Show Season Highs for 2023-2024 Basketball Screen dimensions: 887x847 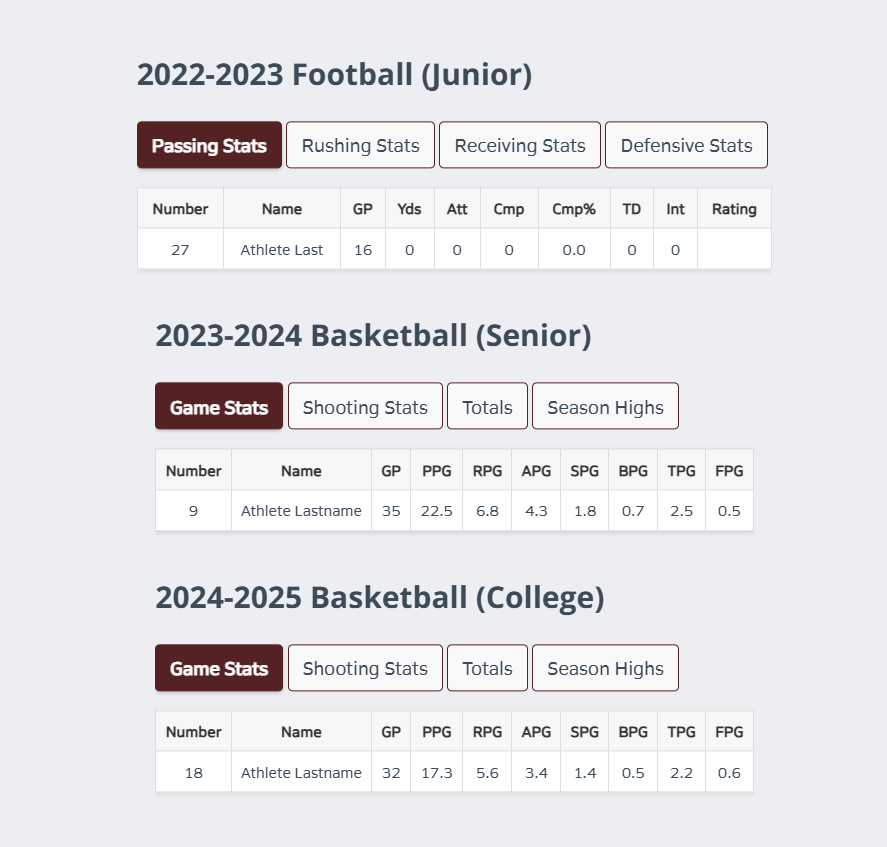[605, 406]
